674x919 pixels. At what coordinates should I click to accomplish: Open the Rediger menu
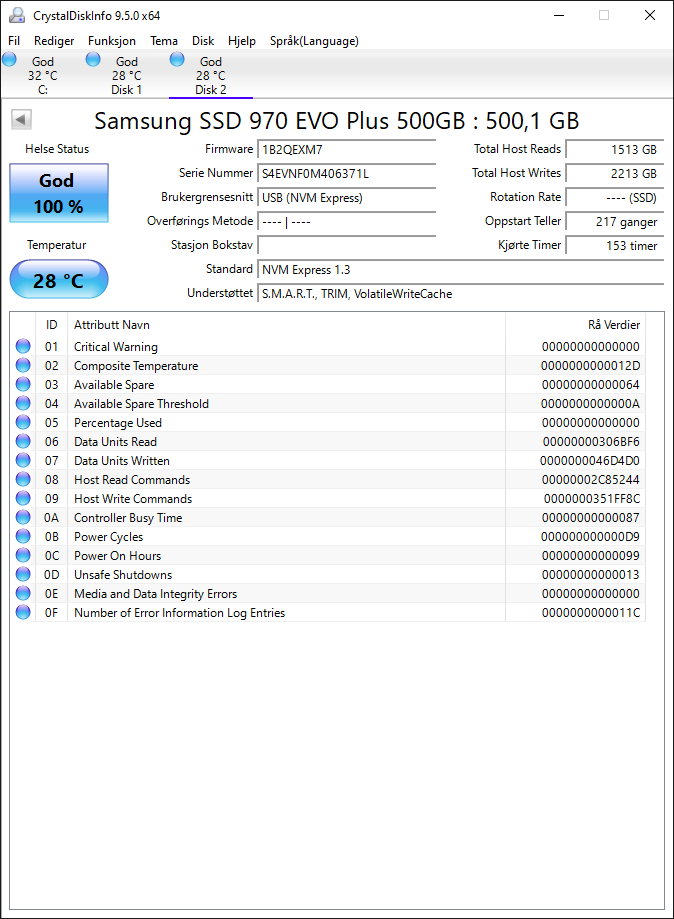pos(54,41)
